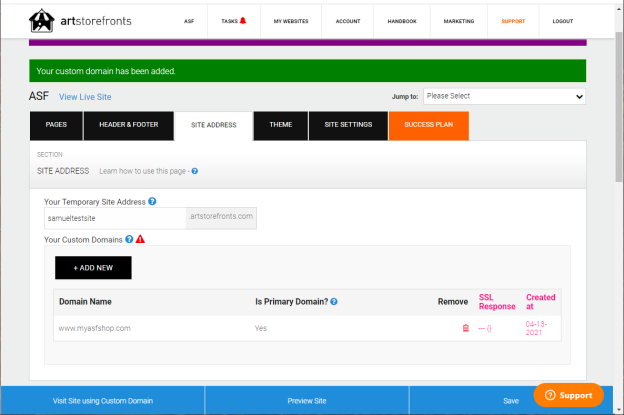
Task: Click the Preview Site button
Action: click(x=306, y=400)
